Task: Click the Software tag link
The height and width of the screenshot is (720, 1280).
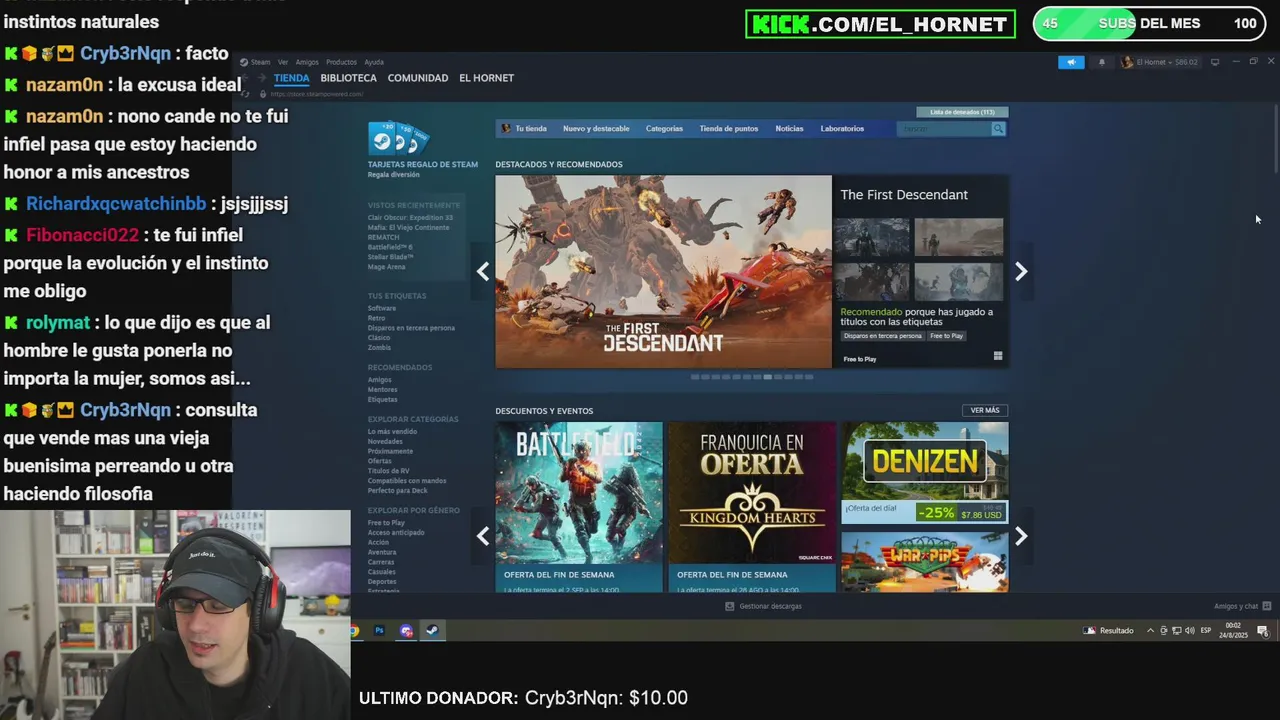Action: 382,308
